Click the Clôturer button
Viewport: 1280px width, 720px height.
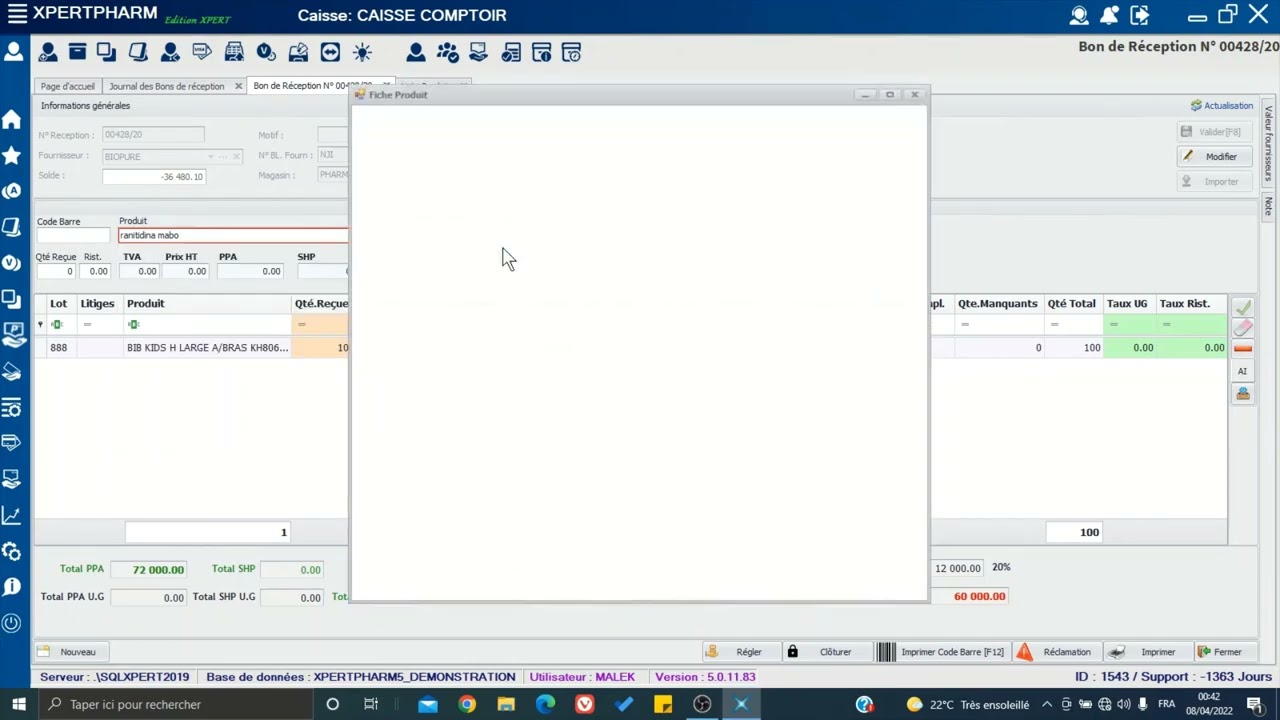click(826, 652)
